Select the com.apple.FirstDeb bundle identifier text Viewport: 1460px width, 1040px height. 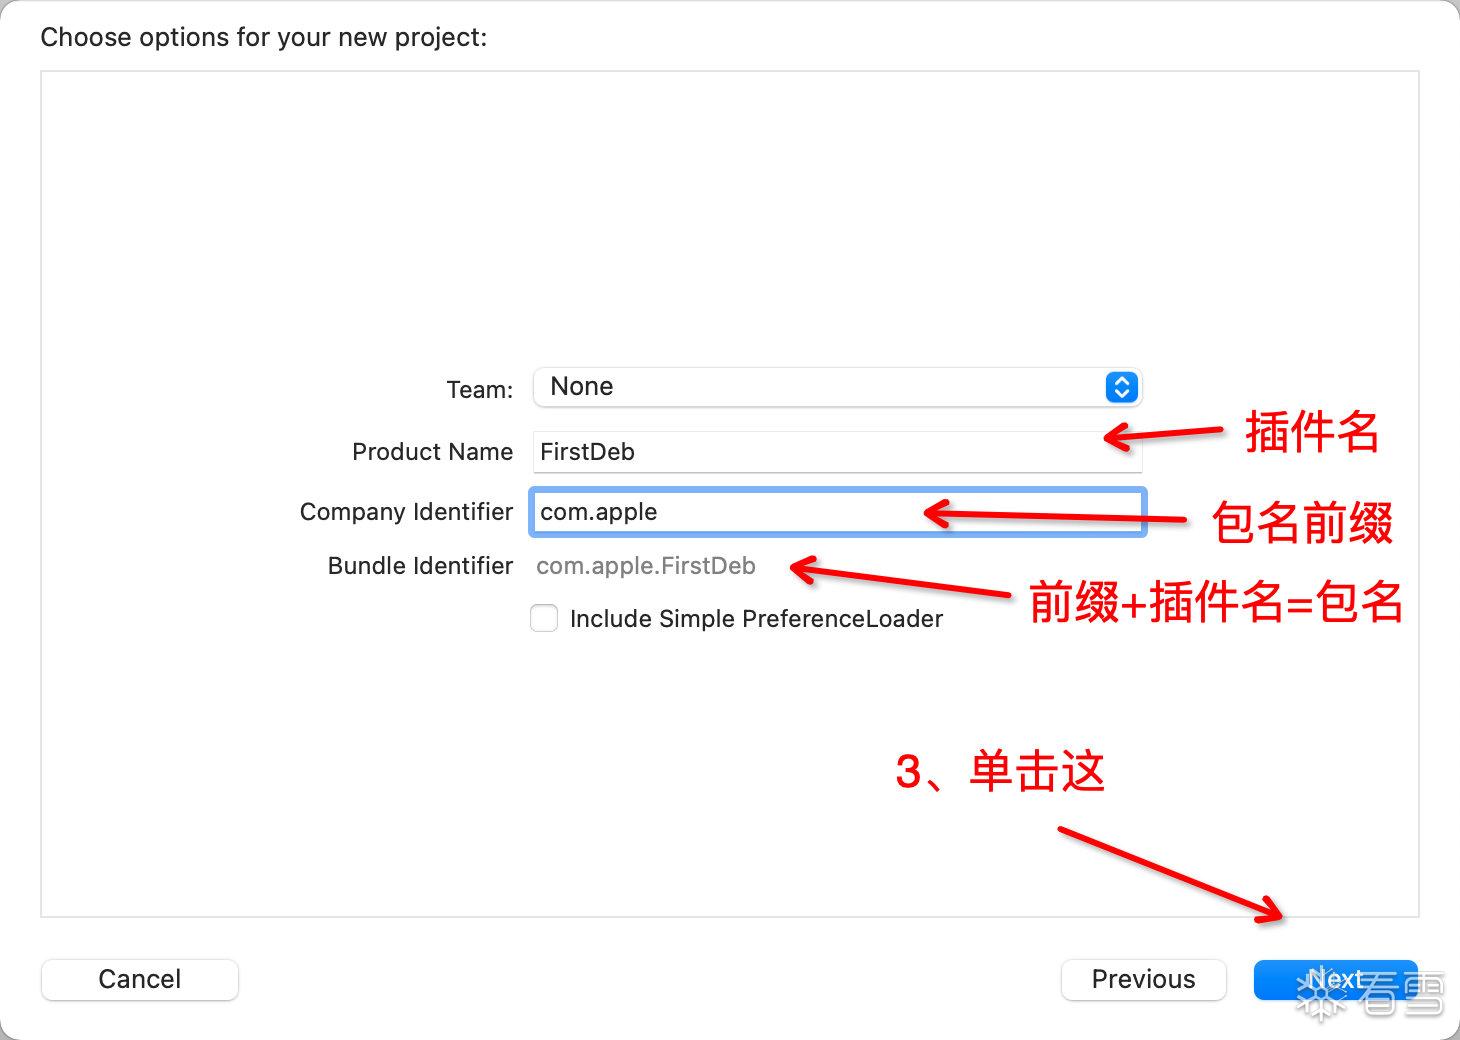point(646,566)
